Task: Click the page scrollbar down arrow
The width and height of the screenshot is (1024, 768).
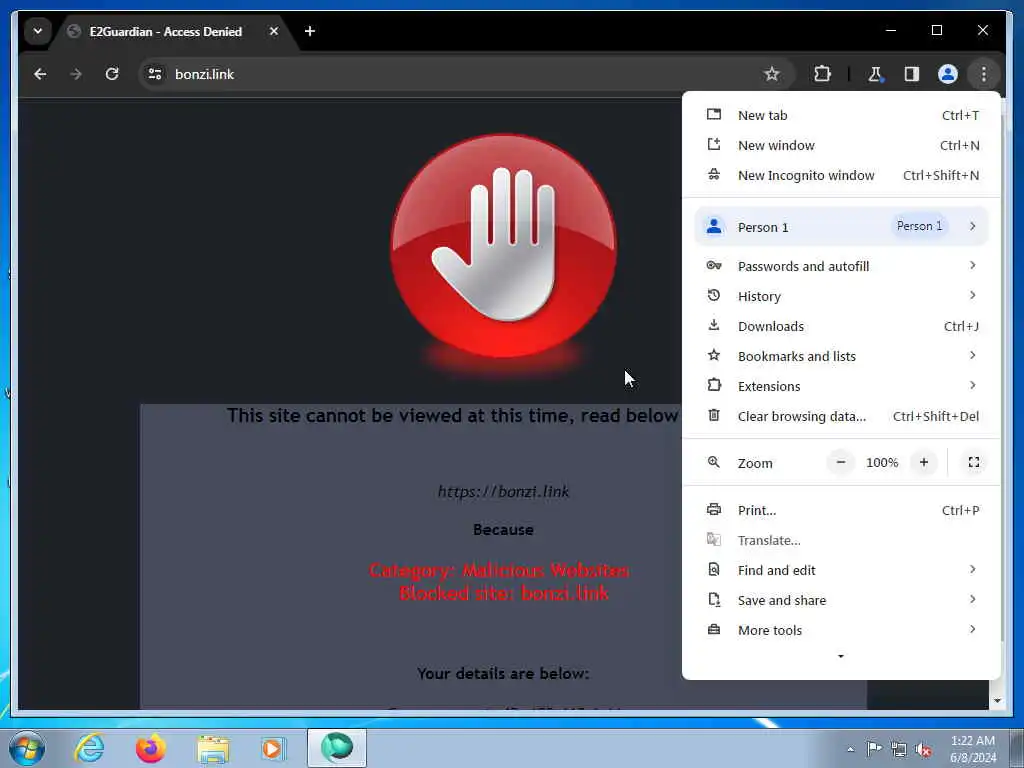Action: tap(997, 701)
